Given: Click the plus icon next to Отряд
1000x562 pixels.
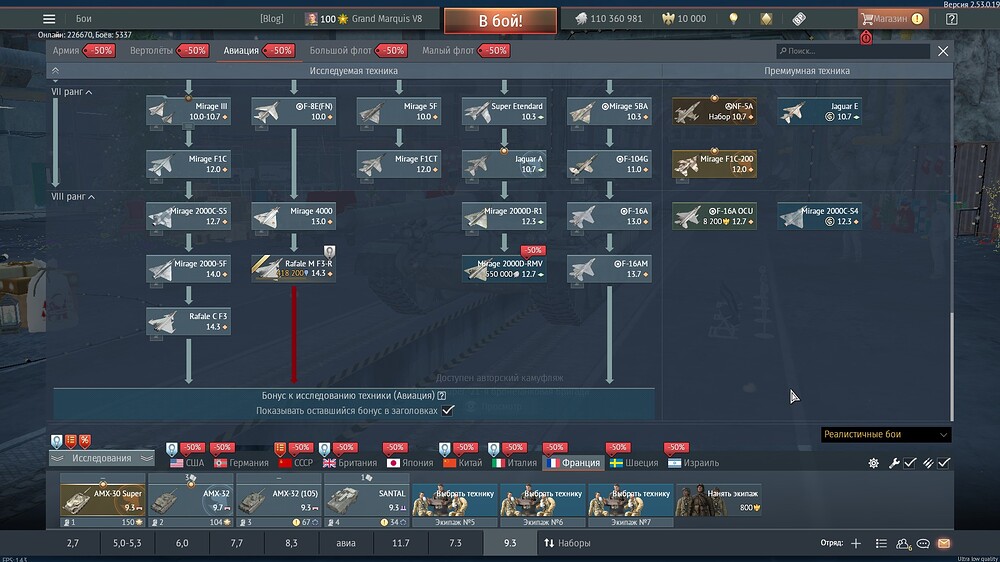Looking at the screenshot, I should pos(855,543).
